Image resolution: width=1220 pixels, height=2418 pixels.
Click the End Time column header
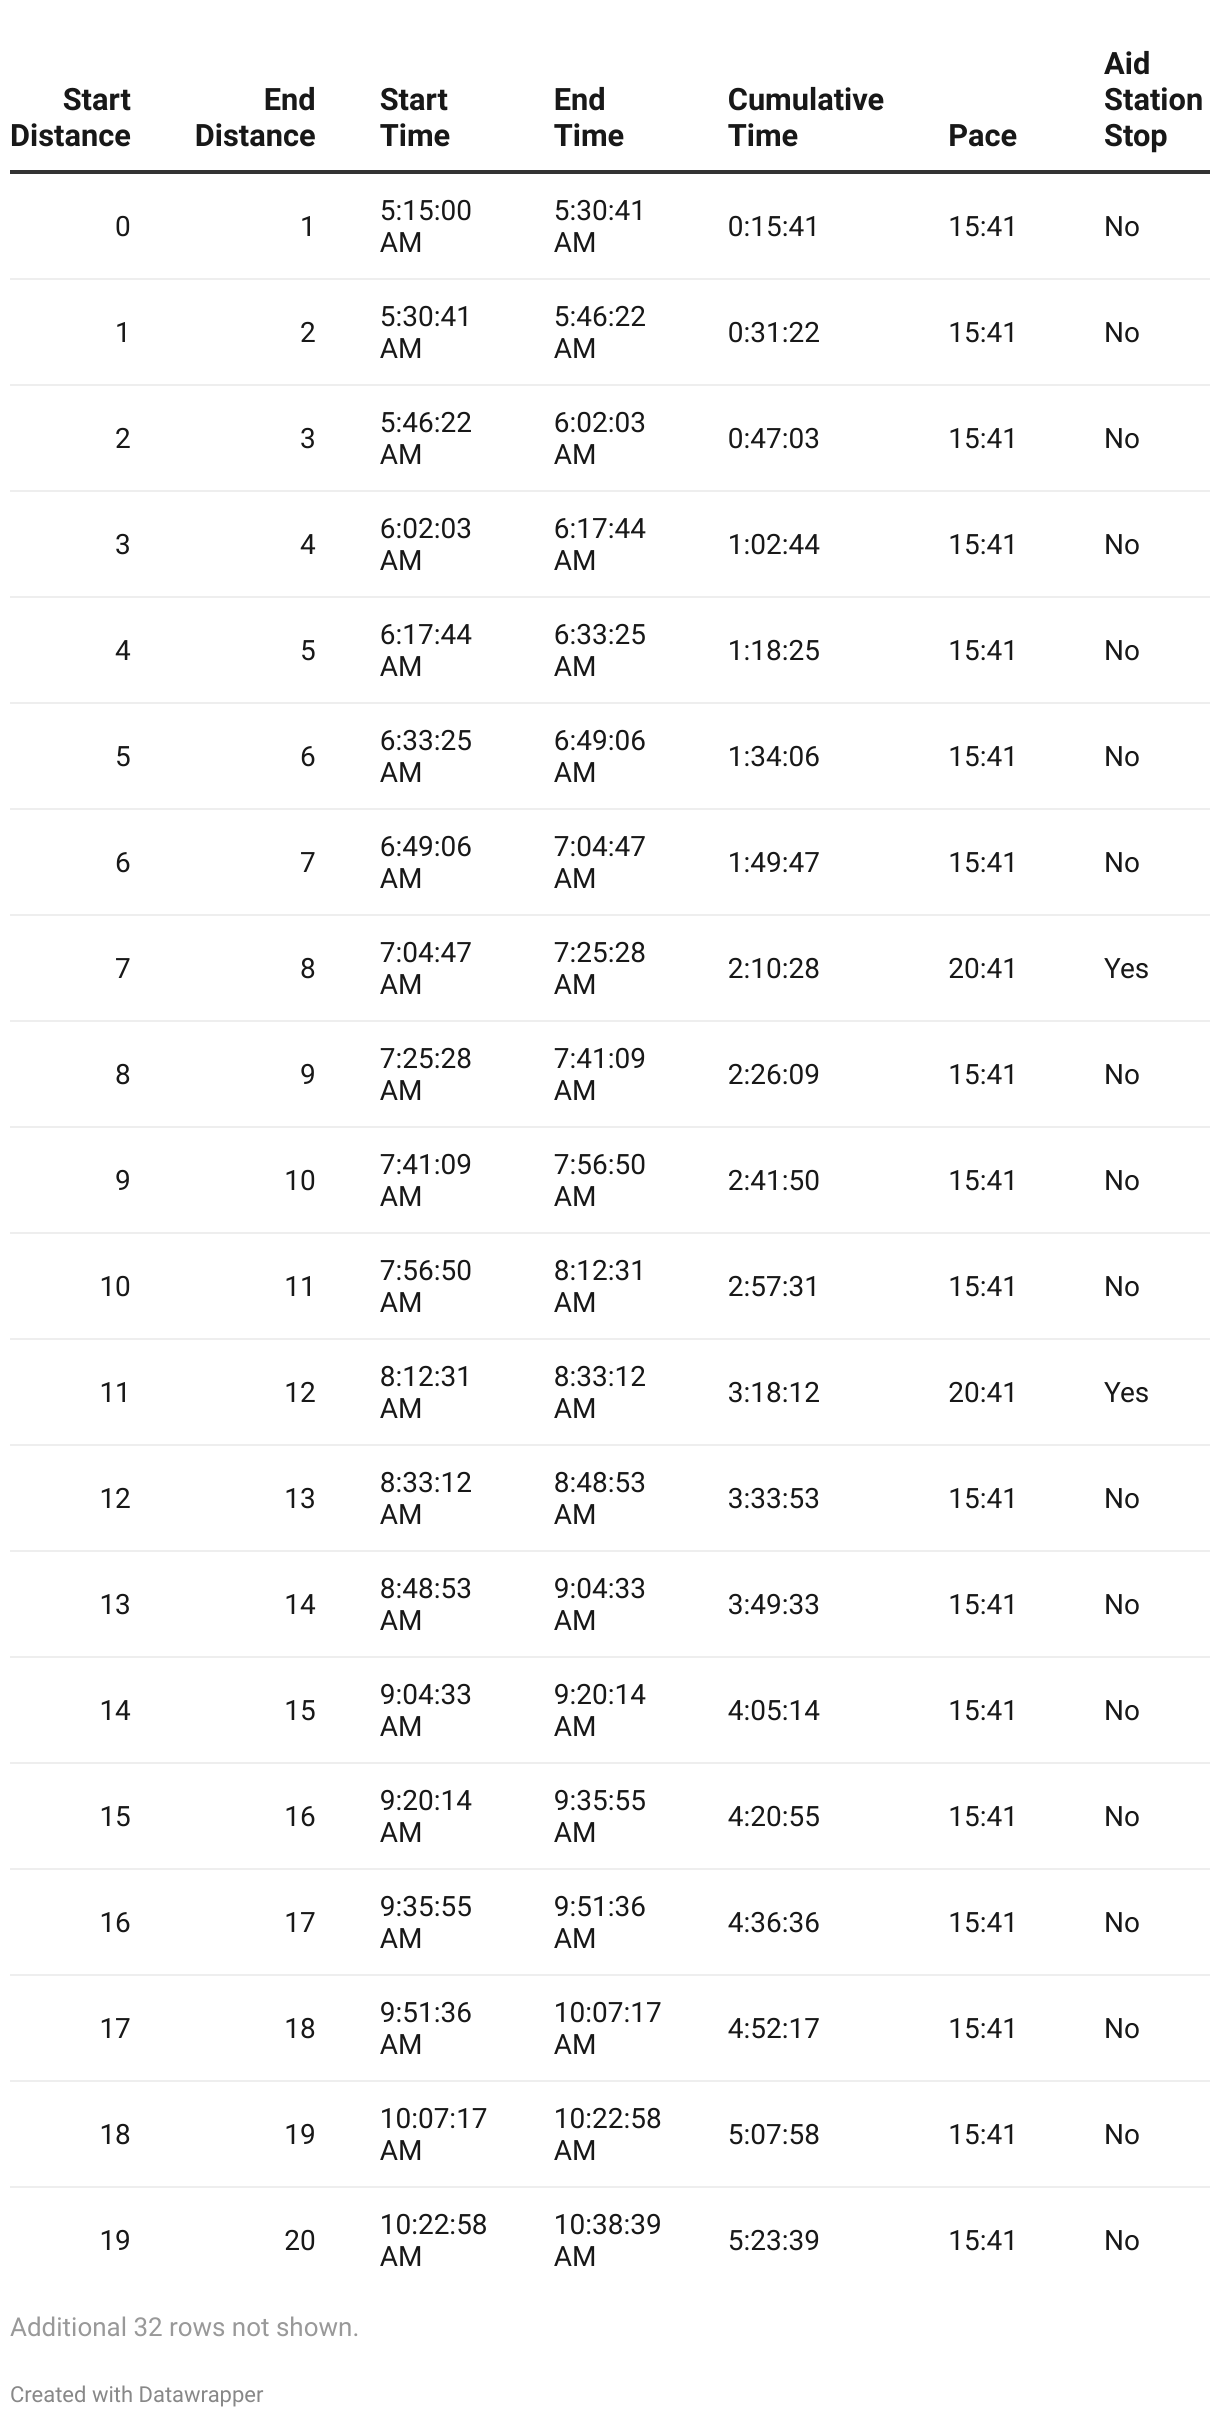[x=589, y=117]
